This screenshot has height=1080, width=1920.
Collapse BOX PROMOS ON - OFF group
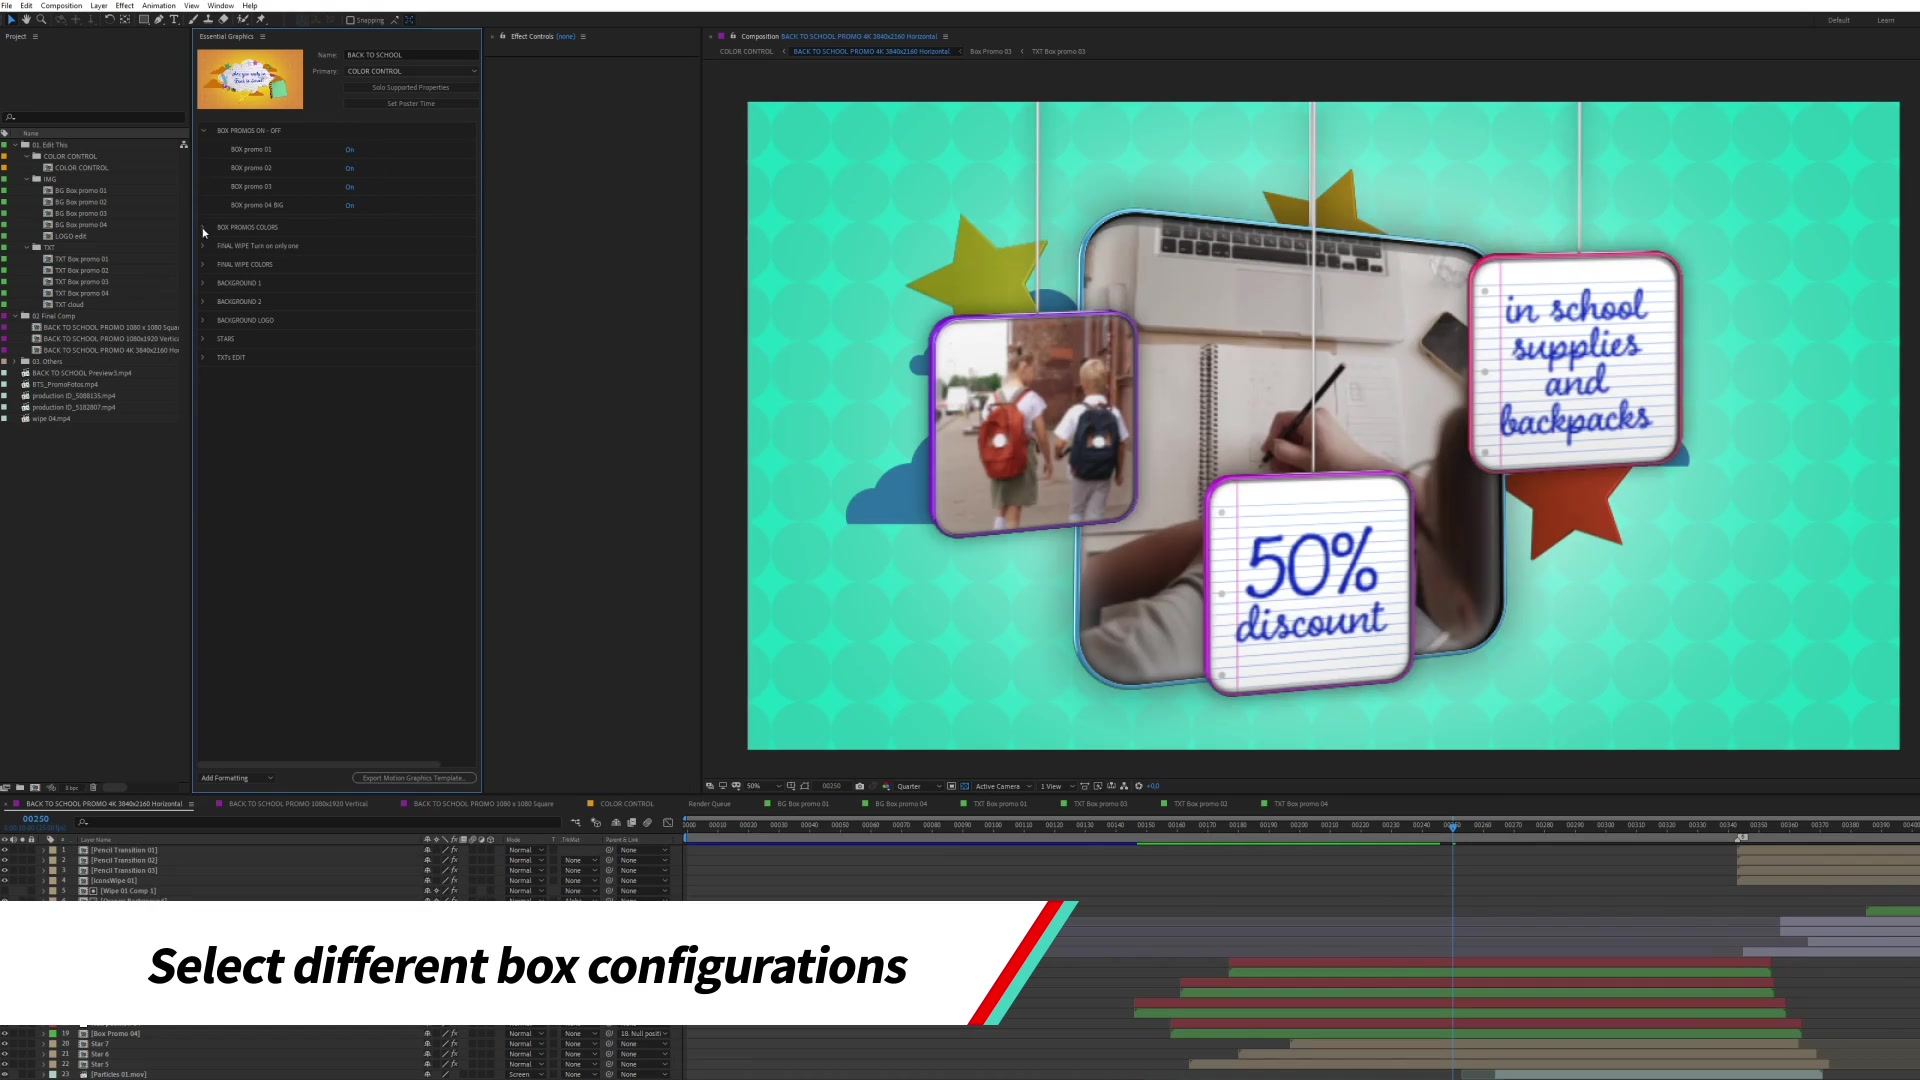coord(203,131)
